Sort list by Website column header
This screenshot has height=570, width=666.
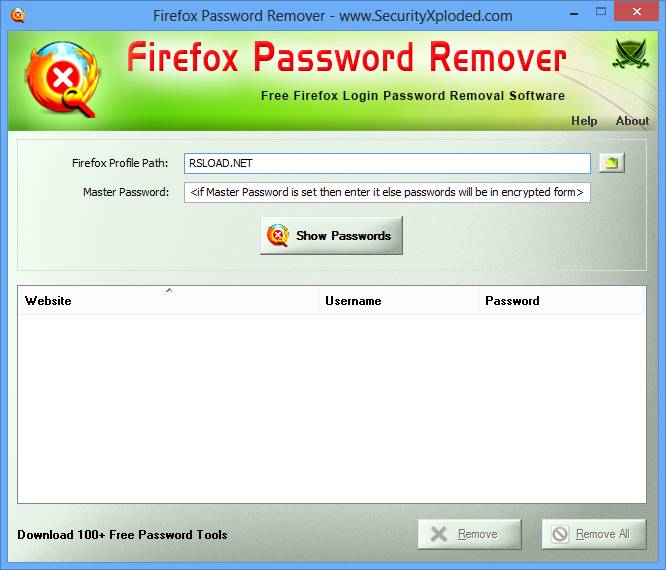coord(168,301)
